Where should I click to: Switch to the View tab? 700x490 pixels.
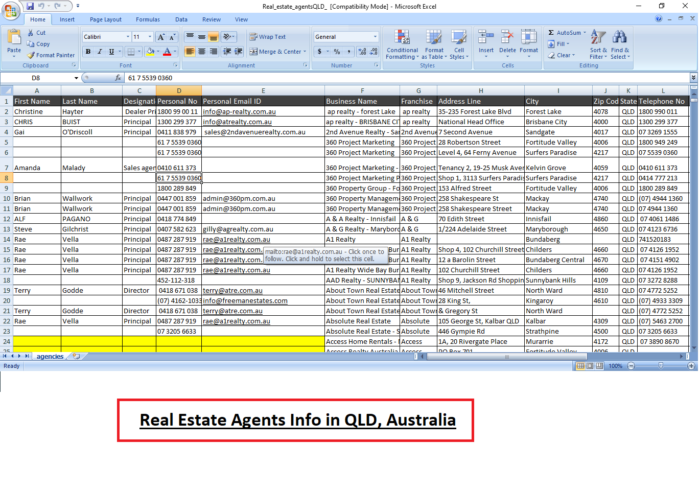point(241,19)
